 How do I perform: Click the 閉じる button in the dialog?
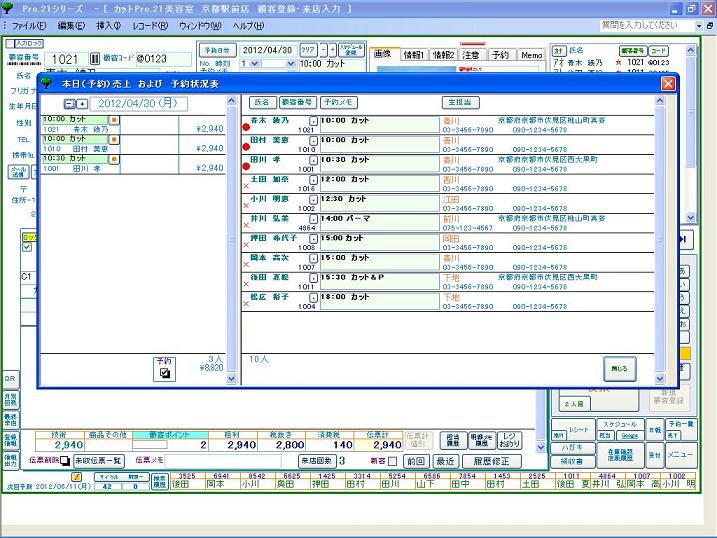[620, 369]
